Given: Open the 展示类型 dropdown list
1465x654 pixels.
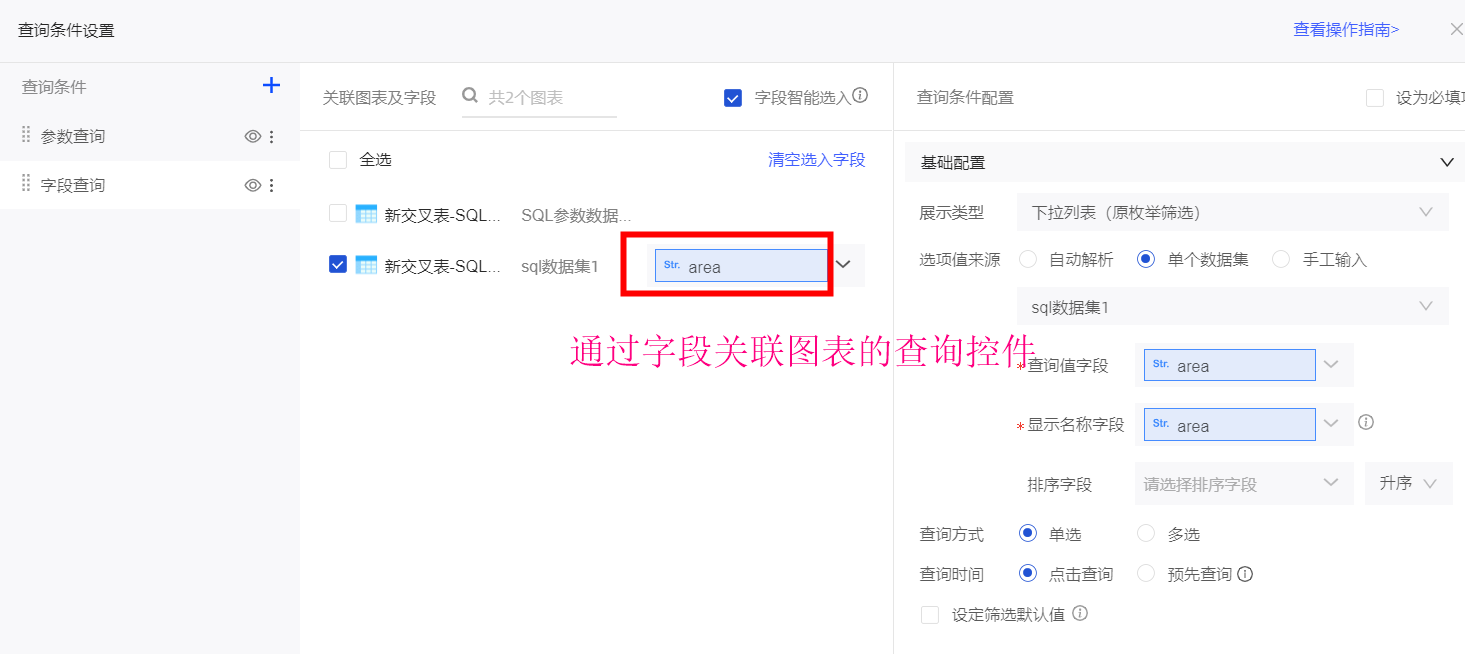Looking at the screenshot, I should pyautogui.click(x=1232, y=213).
